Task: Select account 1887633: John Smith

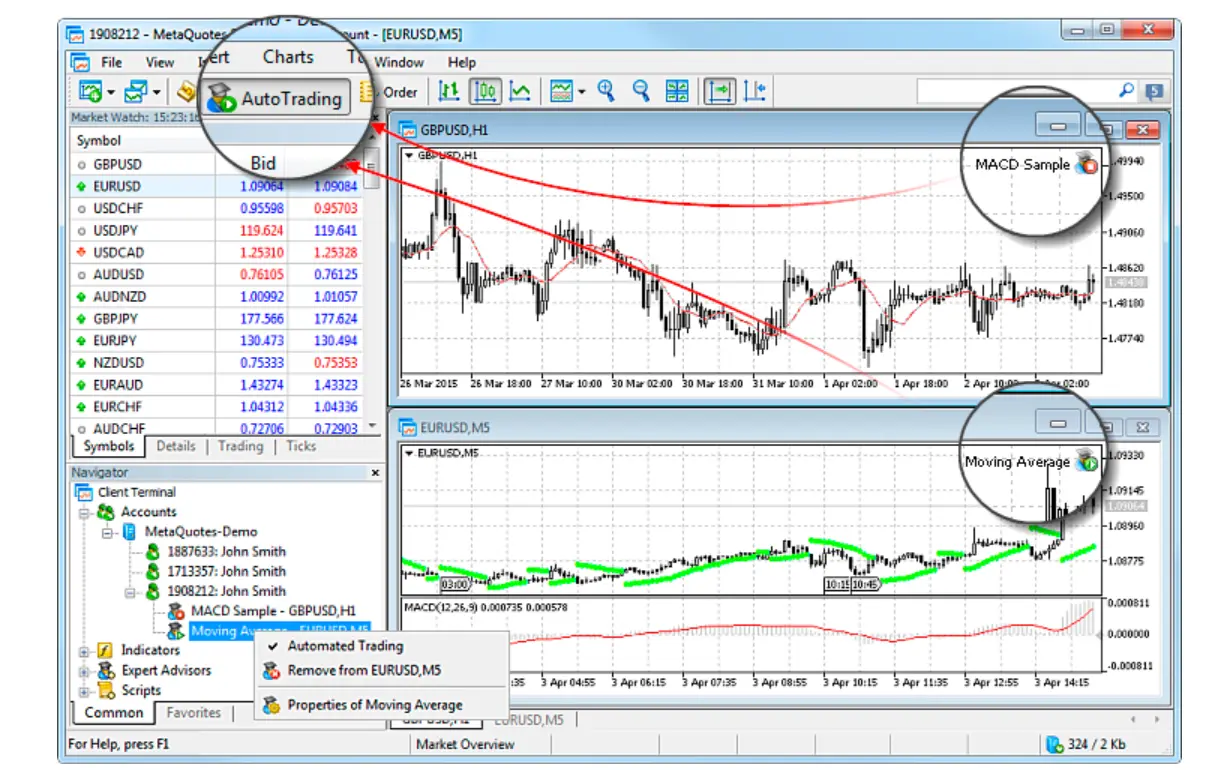Action: tap(226, 551)
